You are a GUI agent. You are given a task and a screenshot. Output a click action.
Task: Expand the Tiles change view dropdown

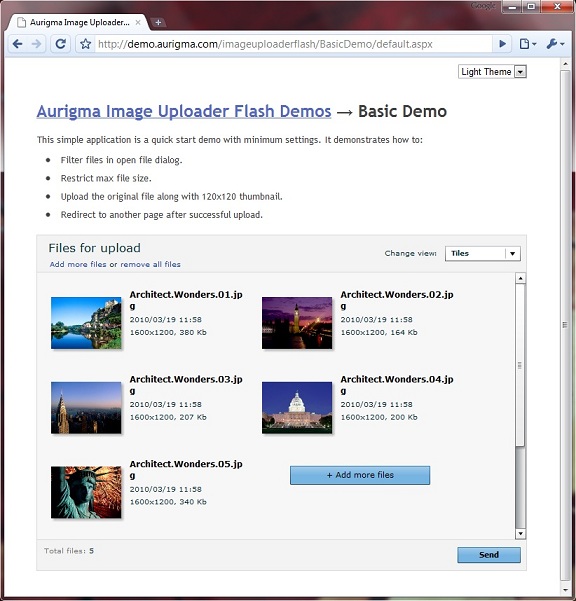pos(482,253)
